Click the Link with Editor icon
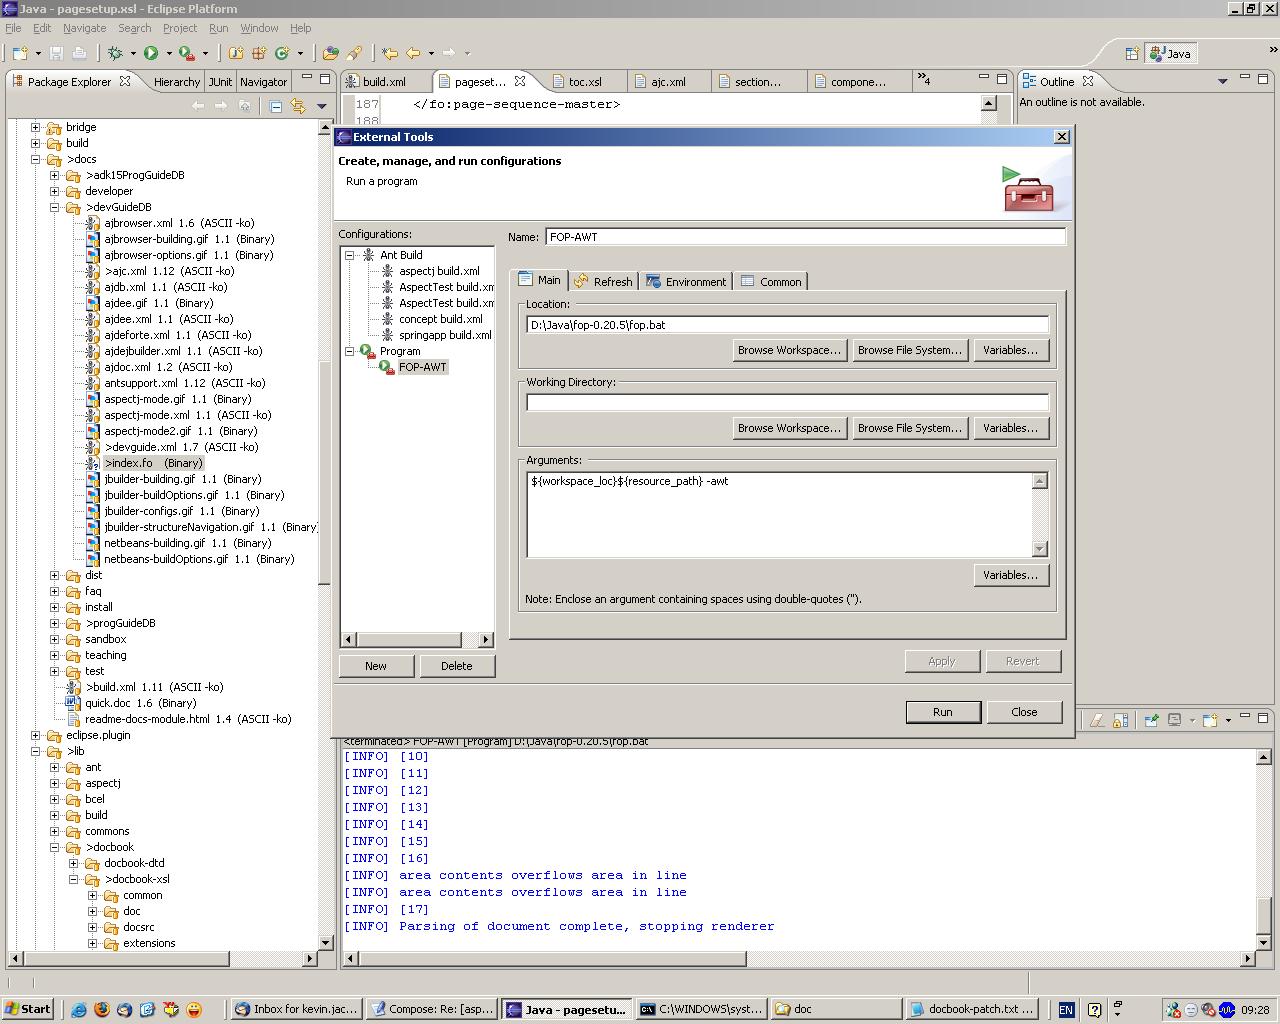 click(x=297, y=106)
